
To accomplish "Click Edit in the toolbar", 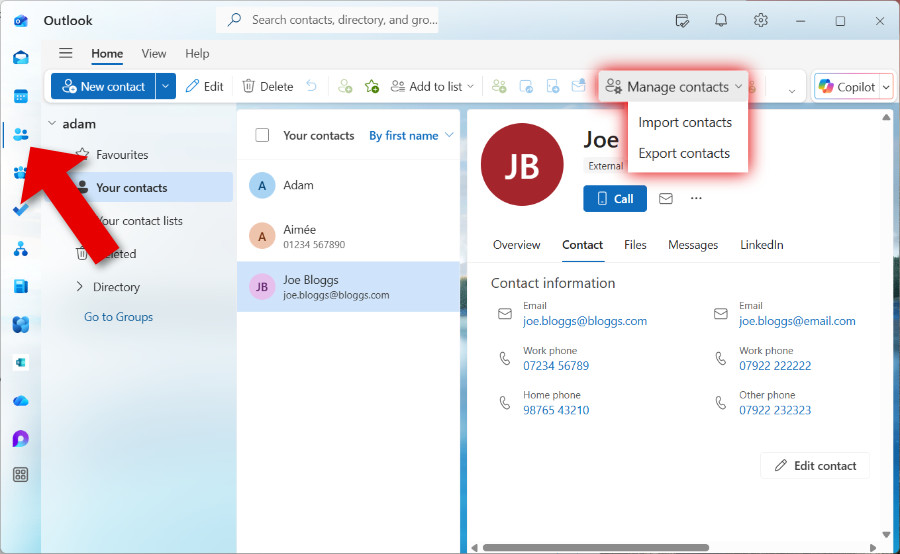I will coord(205,86).
